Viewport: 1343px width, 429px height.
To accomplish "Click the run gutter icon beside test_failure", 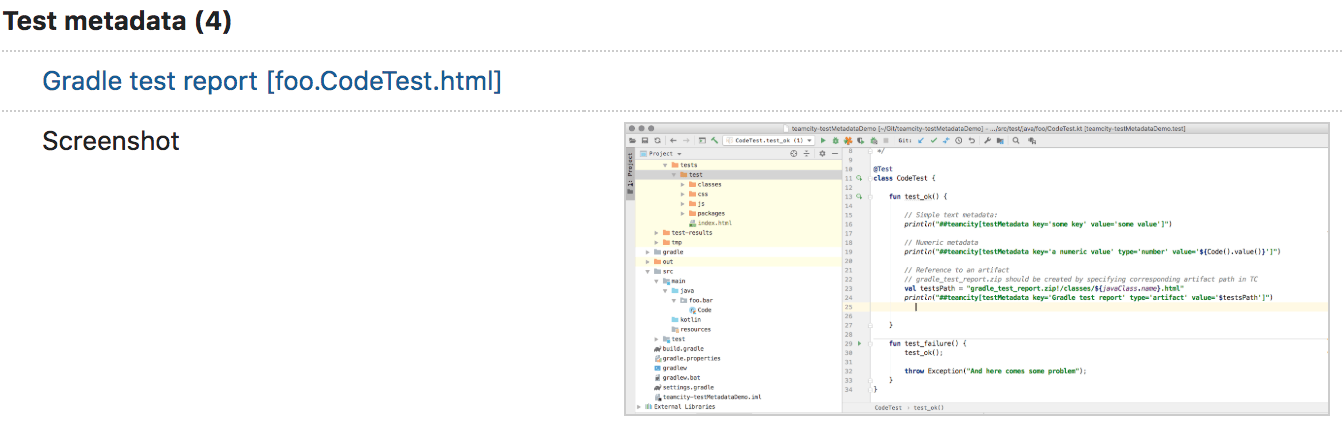I will pyautogui.click(x=859, y=343).
